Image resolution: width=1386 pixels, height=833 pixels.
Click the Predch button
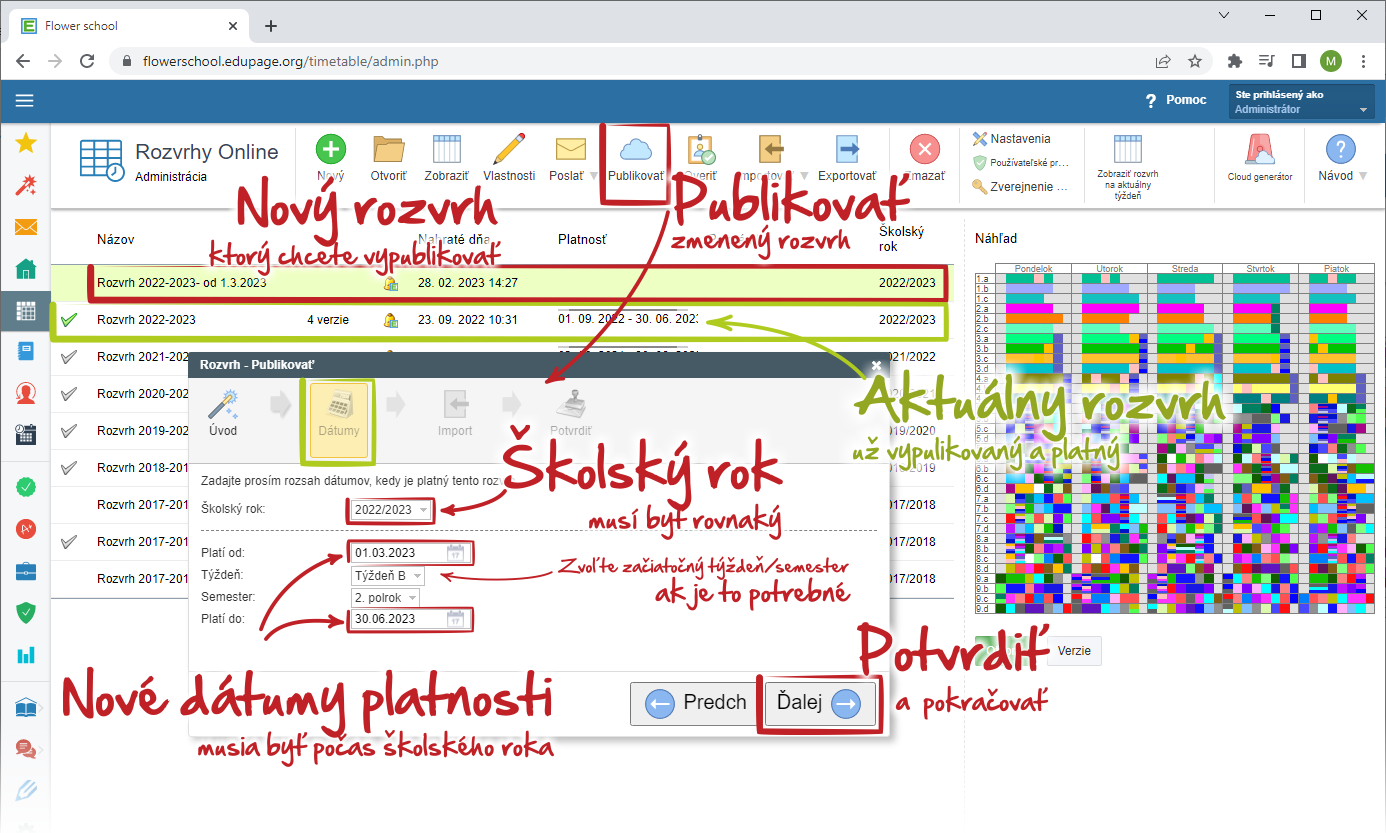pyautogui.click(x=696, y=703)
